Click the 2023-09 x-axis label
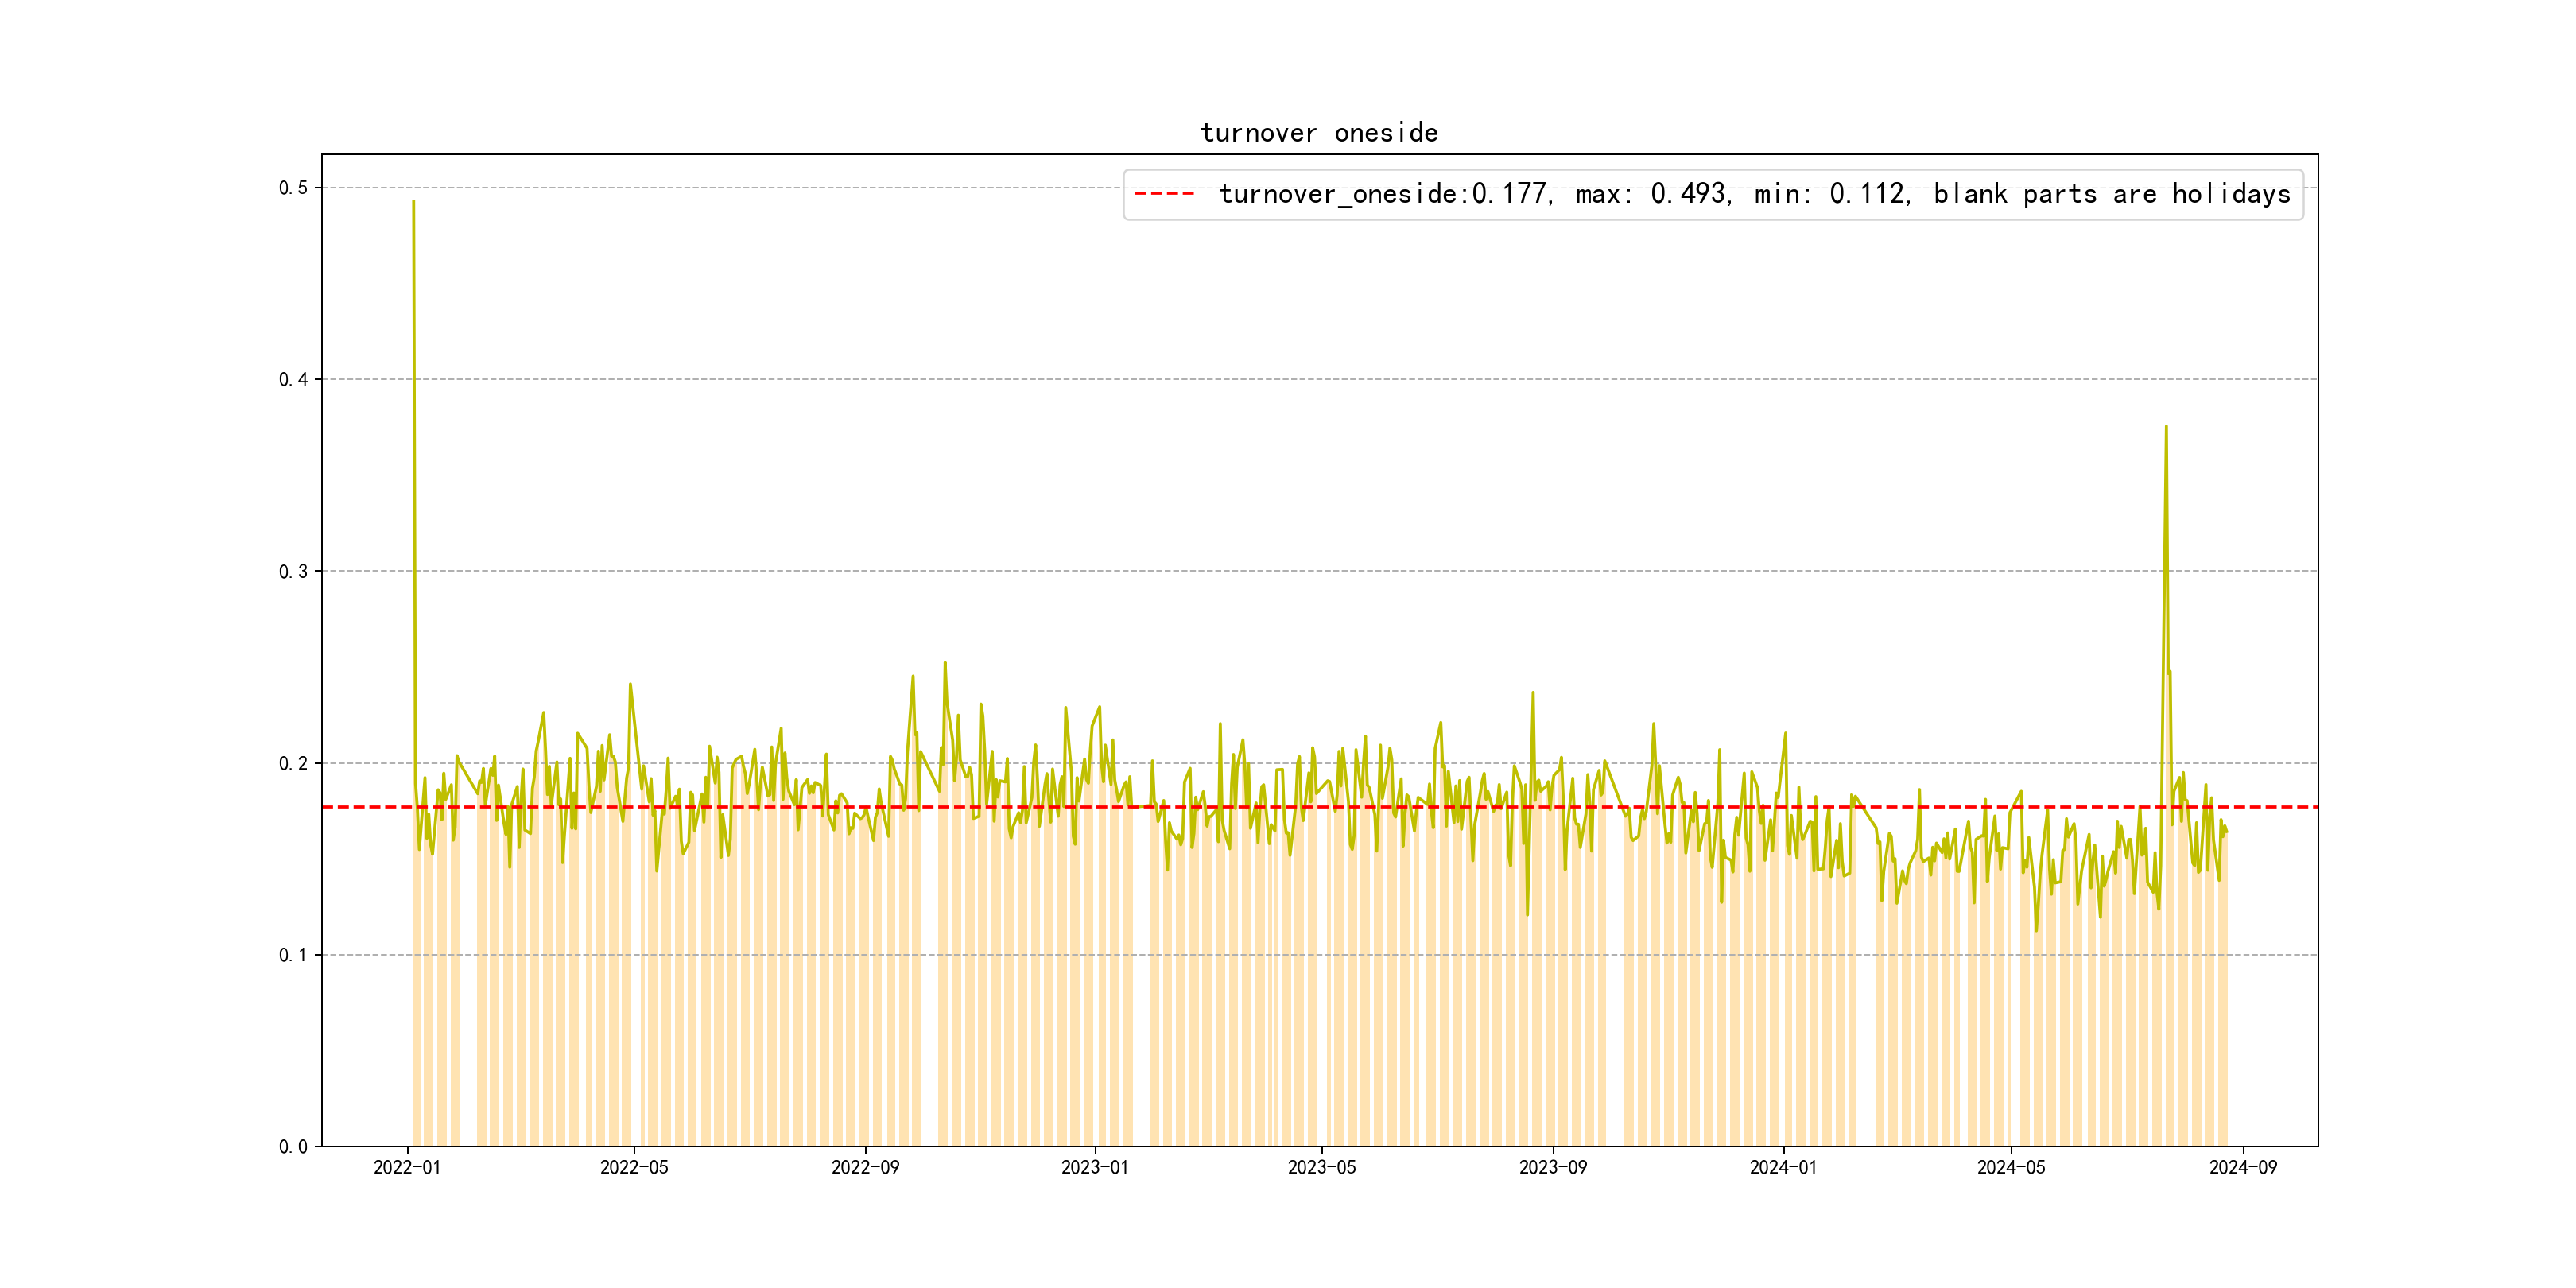This screenshot has height=1288, width=2576. click(1553, 1168)
